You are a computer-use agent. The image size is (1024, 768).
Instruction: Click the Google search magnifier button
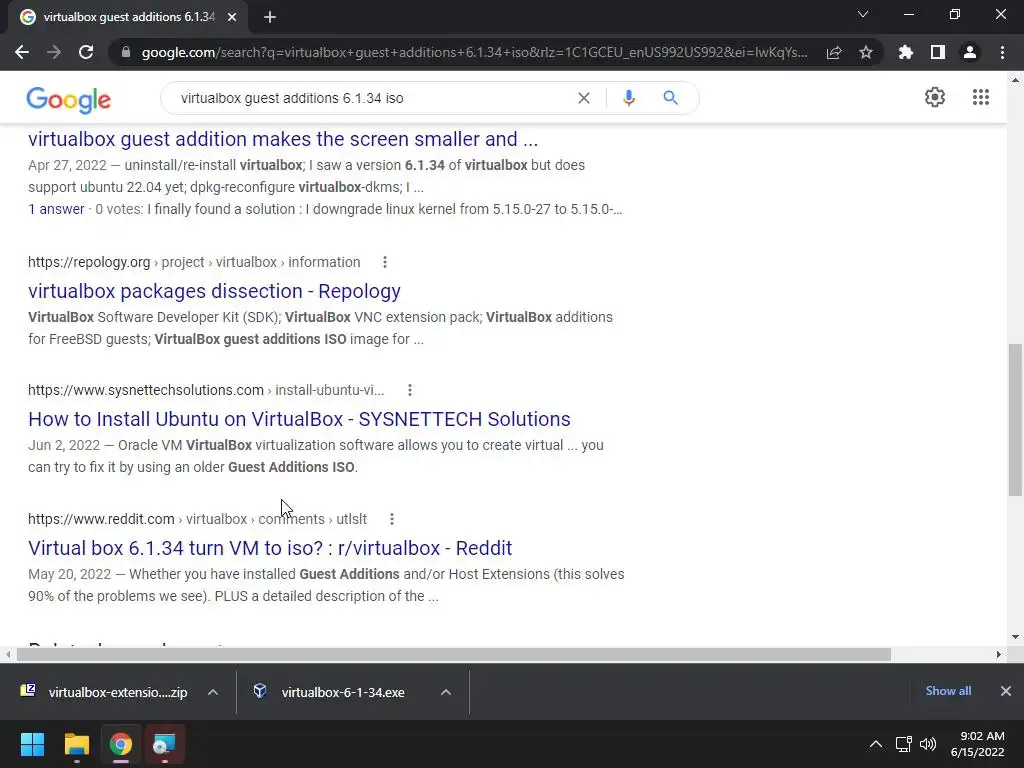(x=670, y=98)
